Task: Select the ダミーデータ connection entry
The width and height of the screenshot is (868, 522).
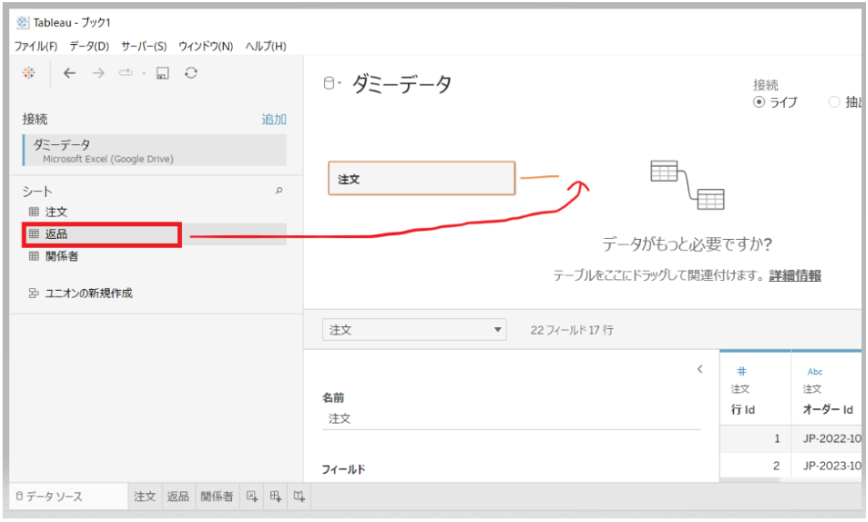Action: (155, 150)
